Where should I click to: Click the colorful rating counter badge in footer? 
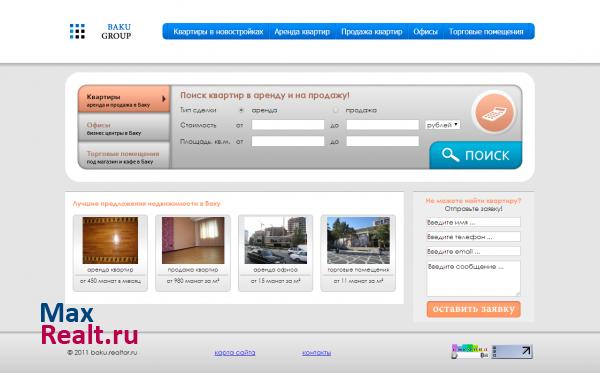point(470,352)
